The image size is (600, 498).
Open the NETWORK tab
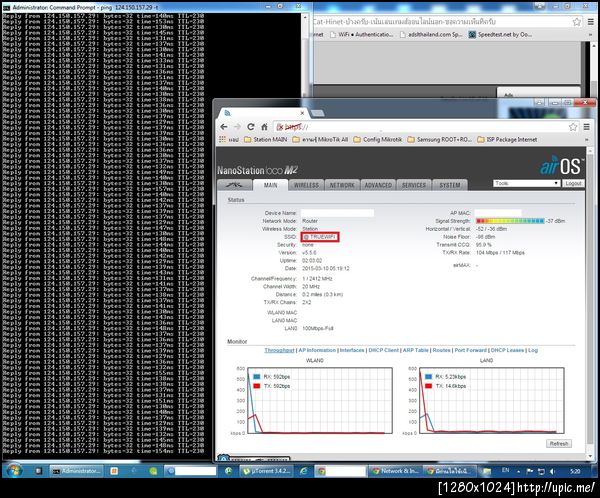tap(342, 185)
